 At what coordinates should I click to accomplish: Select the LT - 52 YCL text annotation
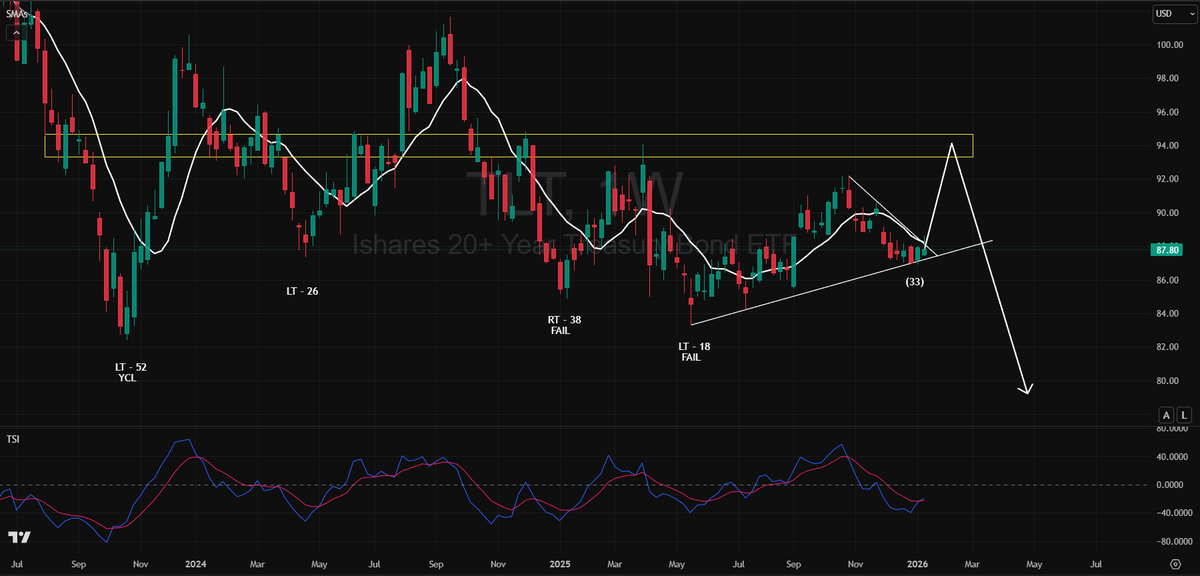131,373
